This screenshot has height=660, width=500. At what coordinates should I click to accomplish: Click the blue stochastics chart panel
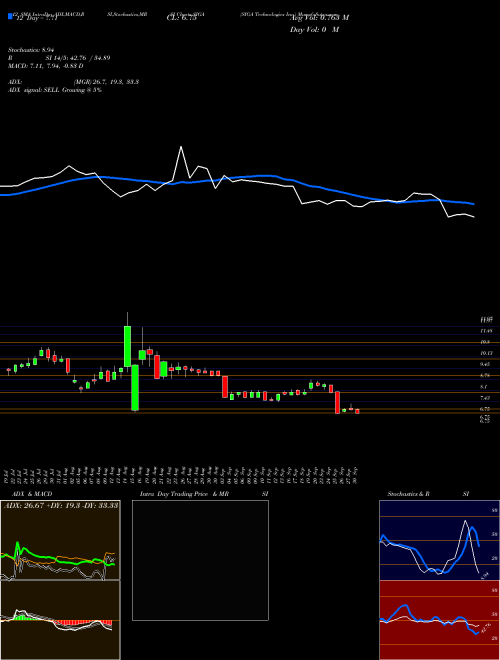click(x=439, y=540)
